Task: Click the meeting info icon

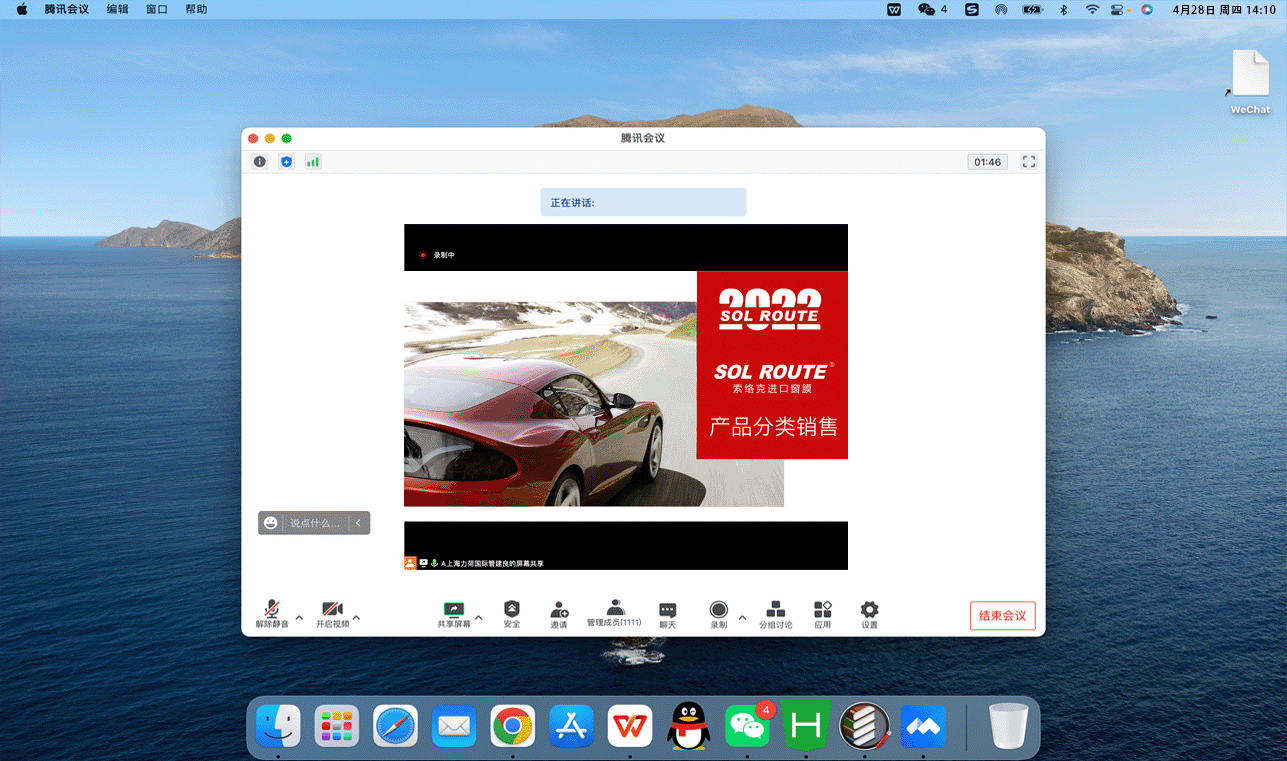Action: point(260,162)
